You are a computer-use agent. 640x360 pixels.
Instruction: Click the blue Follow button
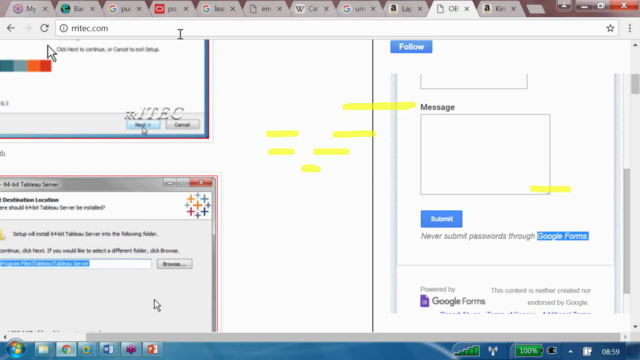click(411, 47)
